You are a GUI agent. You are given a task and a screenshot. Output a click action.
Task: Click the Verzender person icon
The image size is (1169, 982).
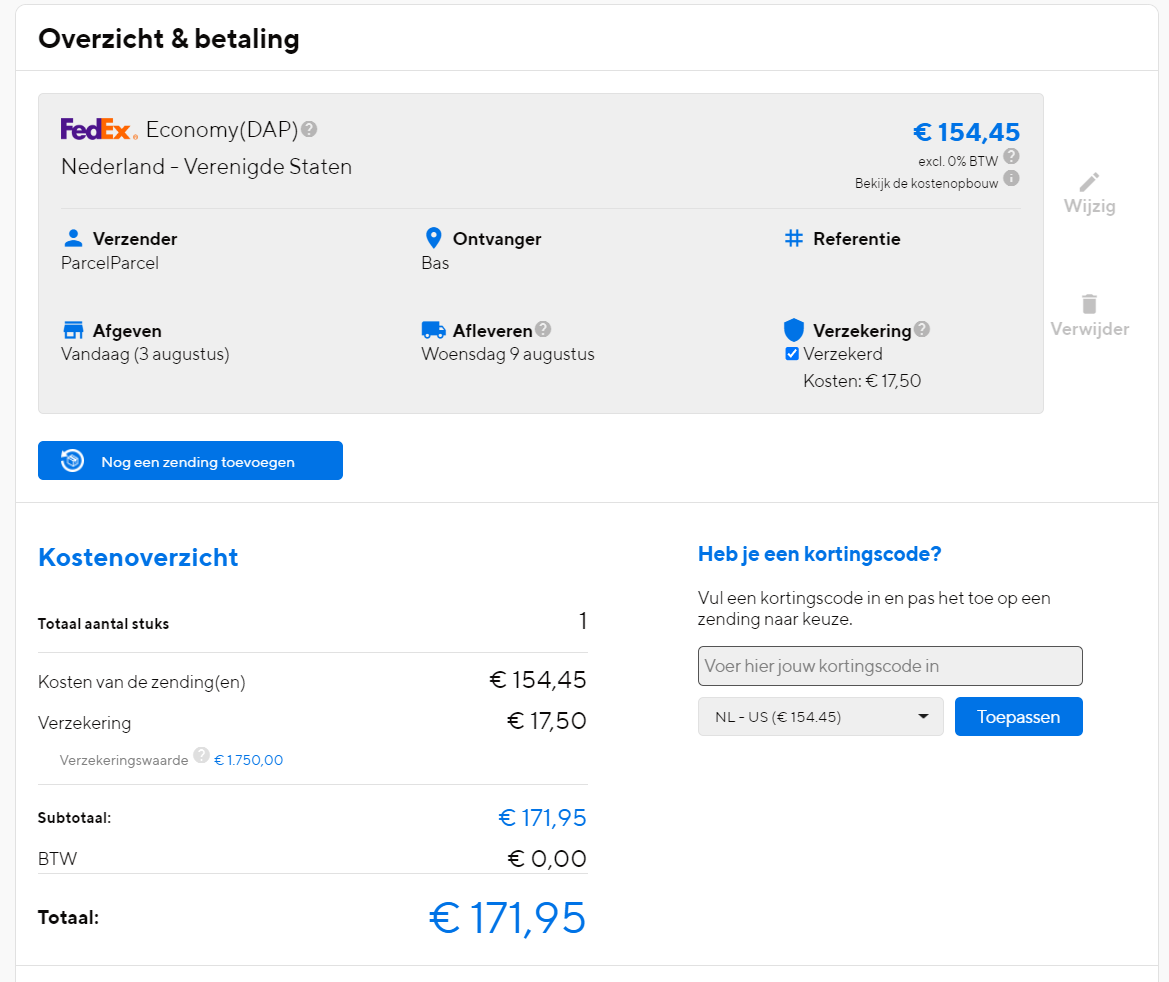click(73, 238)
